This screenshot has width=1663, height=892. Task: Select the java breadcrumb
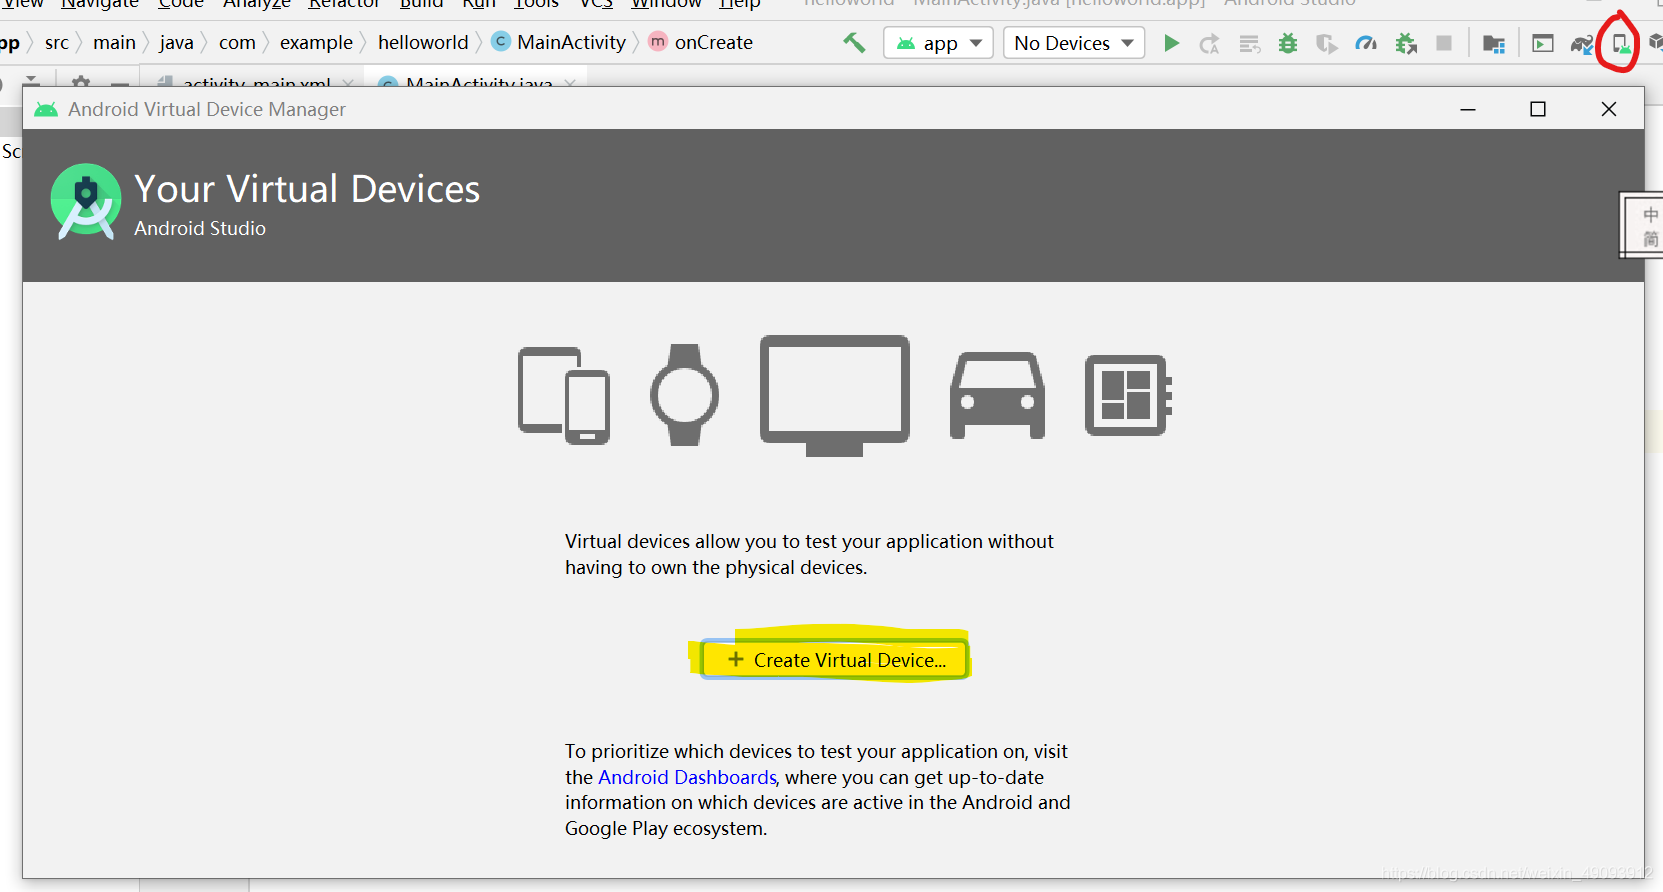(176, 42)
